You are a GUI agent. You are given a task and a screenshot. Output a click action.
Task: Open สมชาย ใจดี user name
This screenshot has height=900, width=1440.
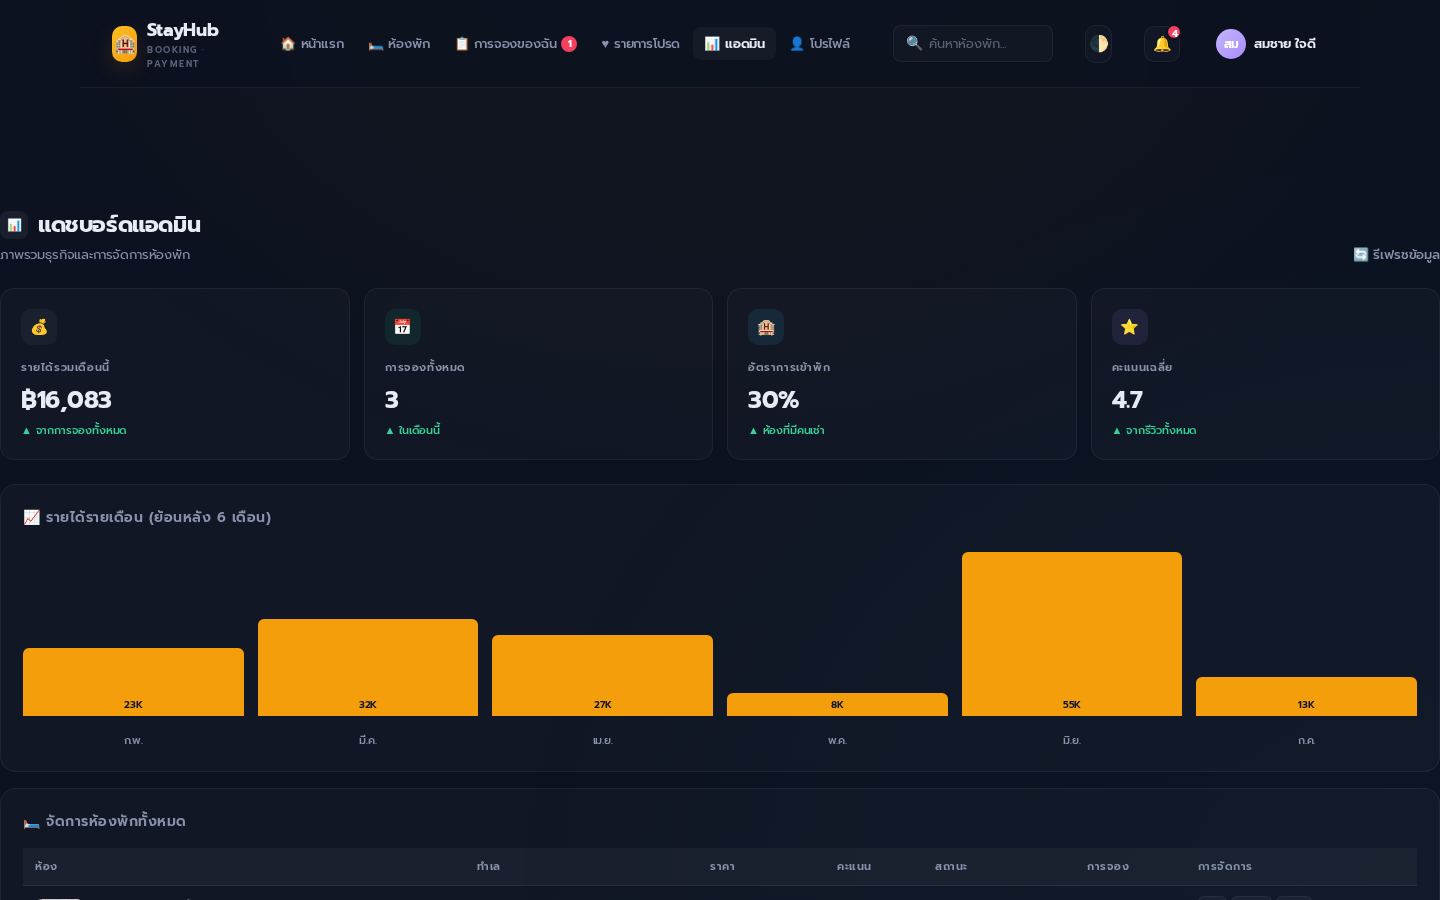coord(1285,44)
